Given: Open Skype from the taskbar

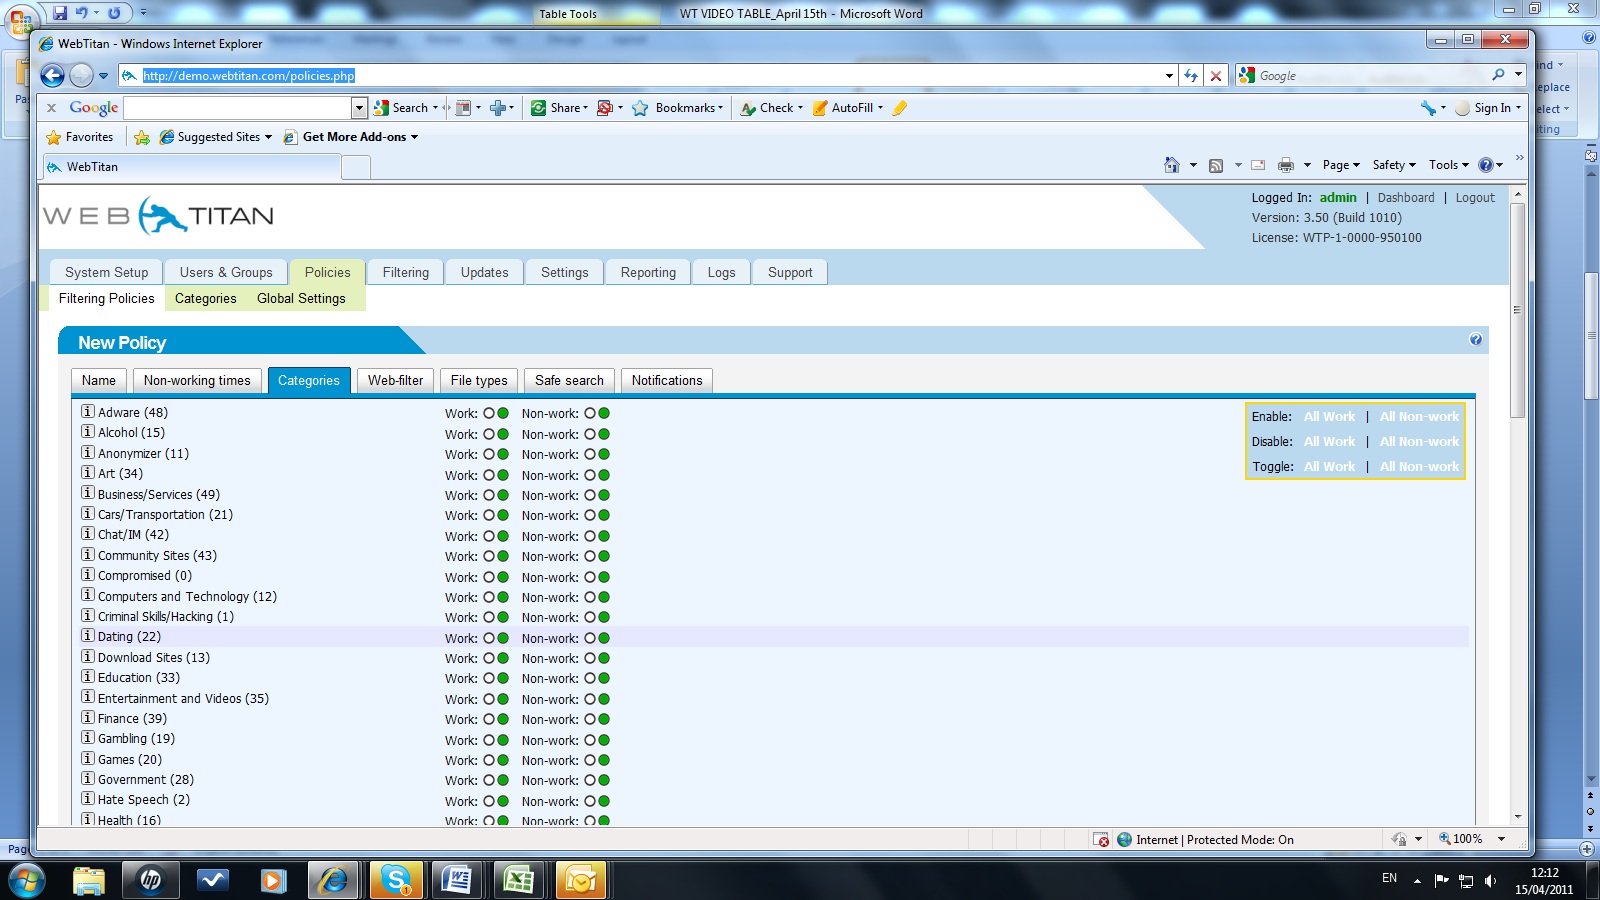Looking at the screenshot, I should pos(396,880).
